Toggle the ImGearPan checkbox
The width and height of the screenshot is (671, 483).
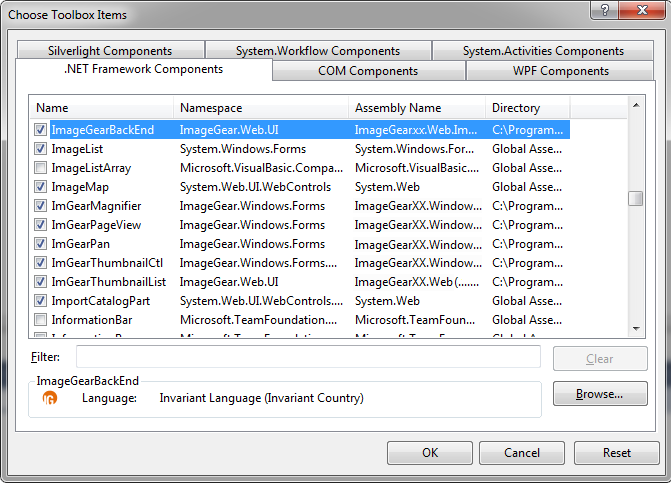click(41, 244)
